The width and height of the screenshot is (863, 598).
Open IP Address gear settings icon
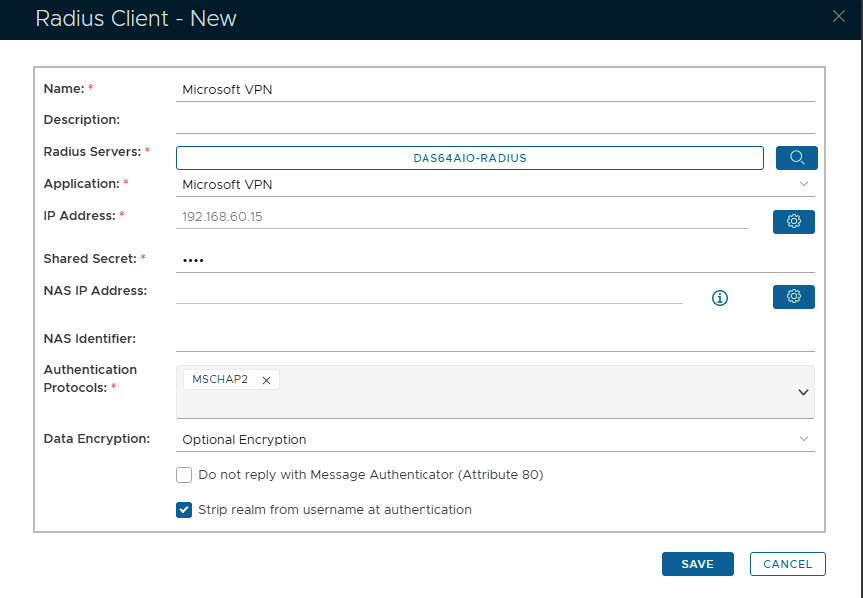click(x=793, y=221)
